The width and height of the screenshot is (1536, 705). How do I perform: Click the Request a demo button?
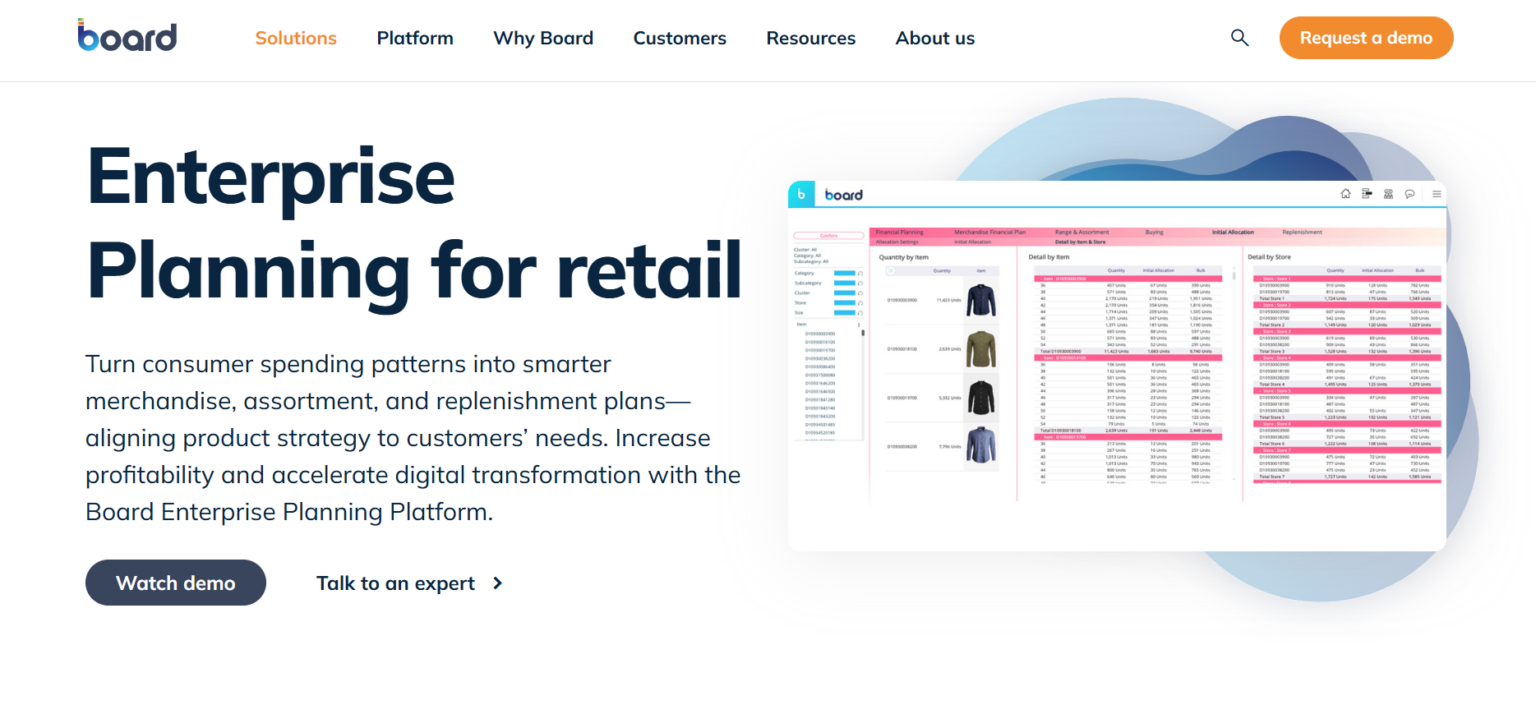point(1366,37)
